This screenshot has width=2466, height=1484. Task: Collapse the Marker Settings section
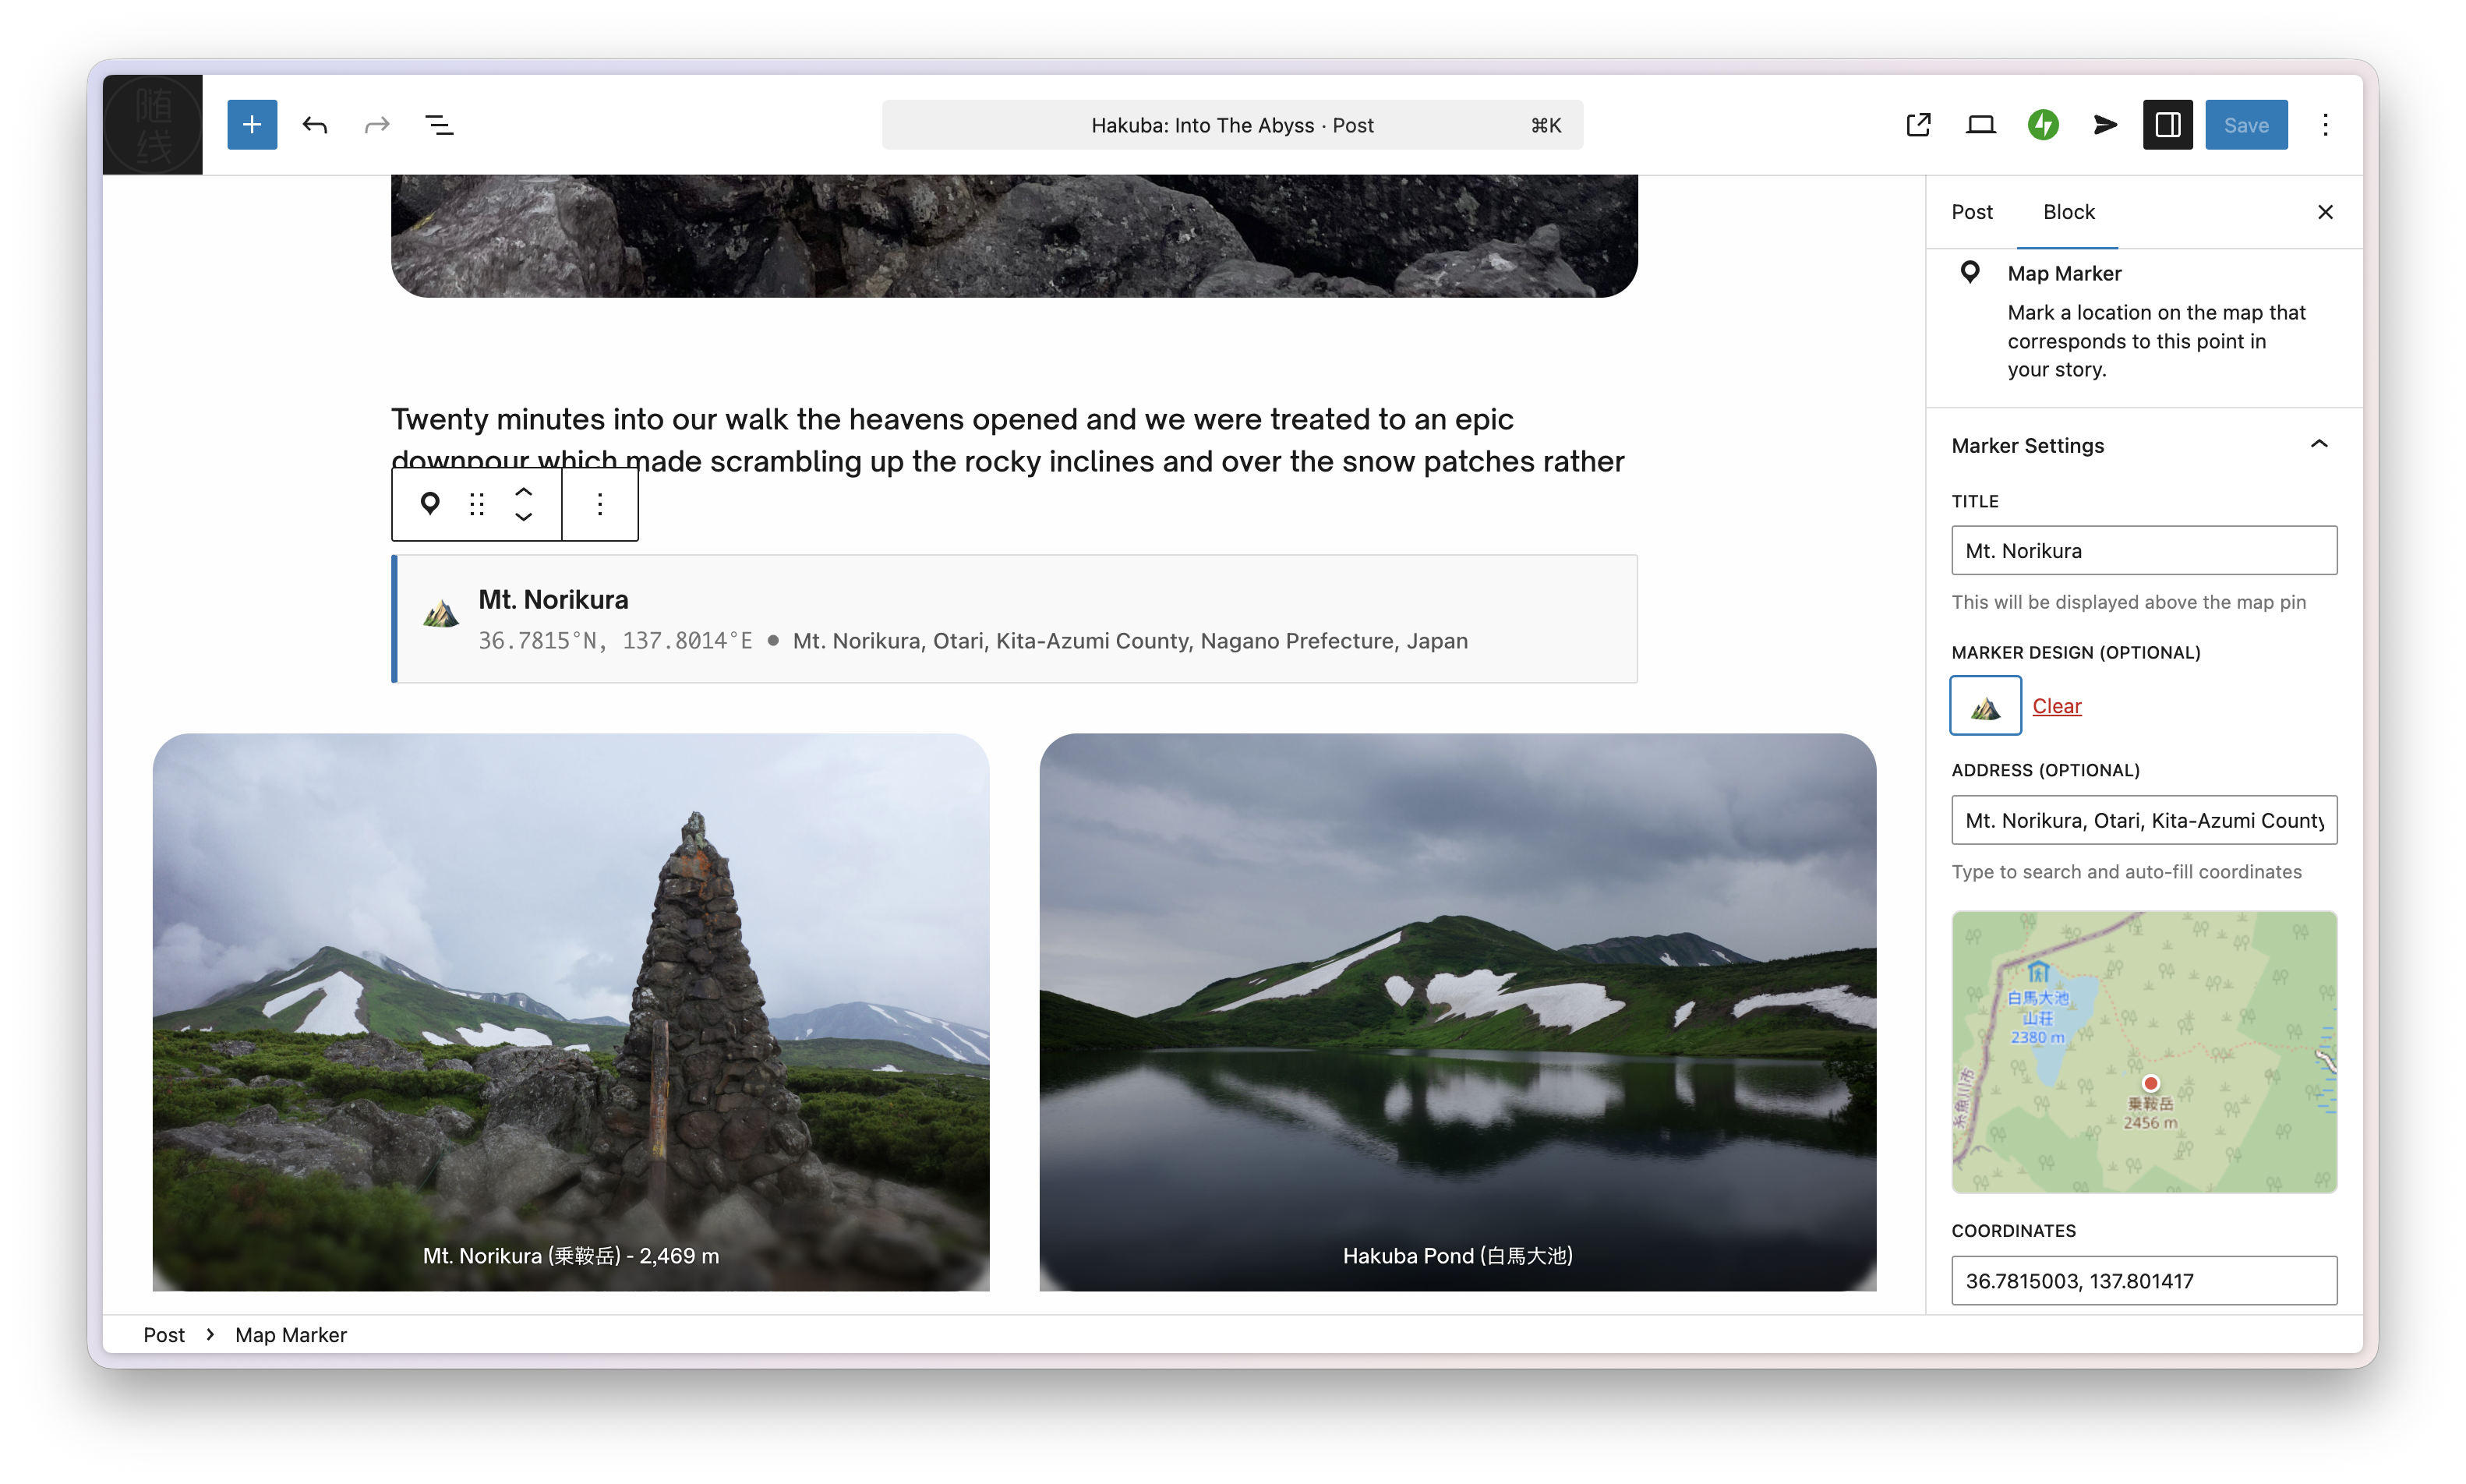[2319, 444]
